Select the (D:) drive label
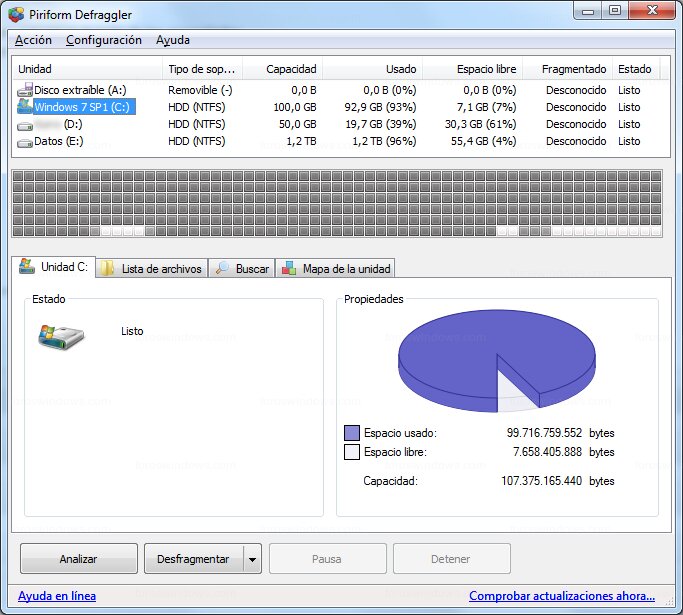 (73, 124)
